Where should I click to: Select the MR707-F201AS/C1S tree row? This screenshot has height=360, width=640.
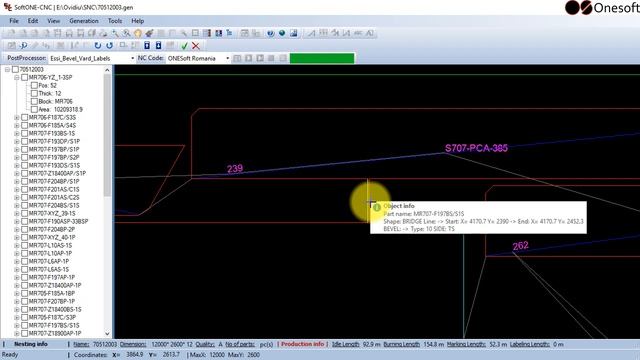(54, 189)
